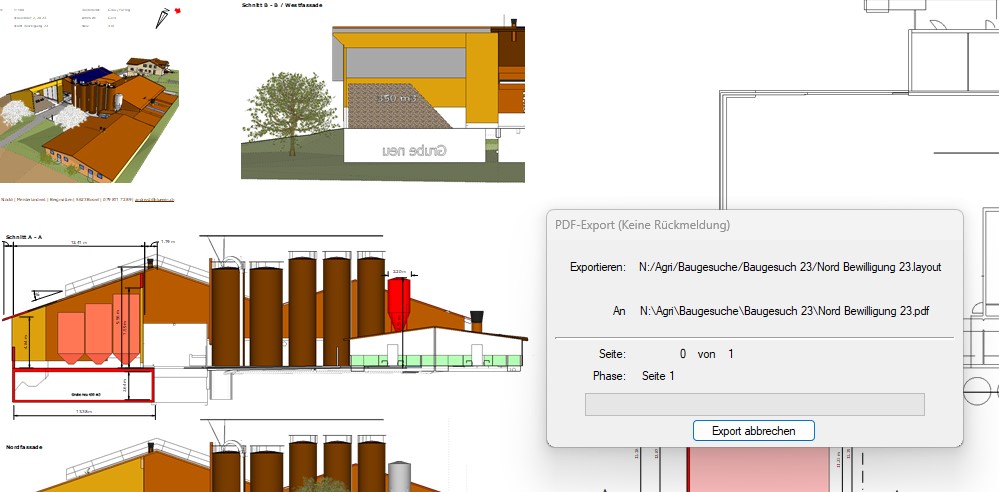Select the red silo in the elevation
Screen dimensions: 999x492
coord(399,302)
